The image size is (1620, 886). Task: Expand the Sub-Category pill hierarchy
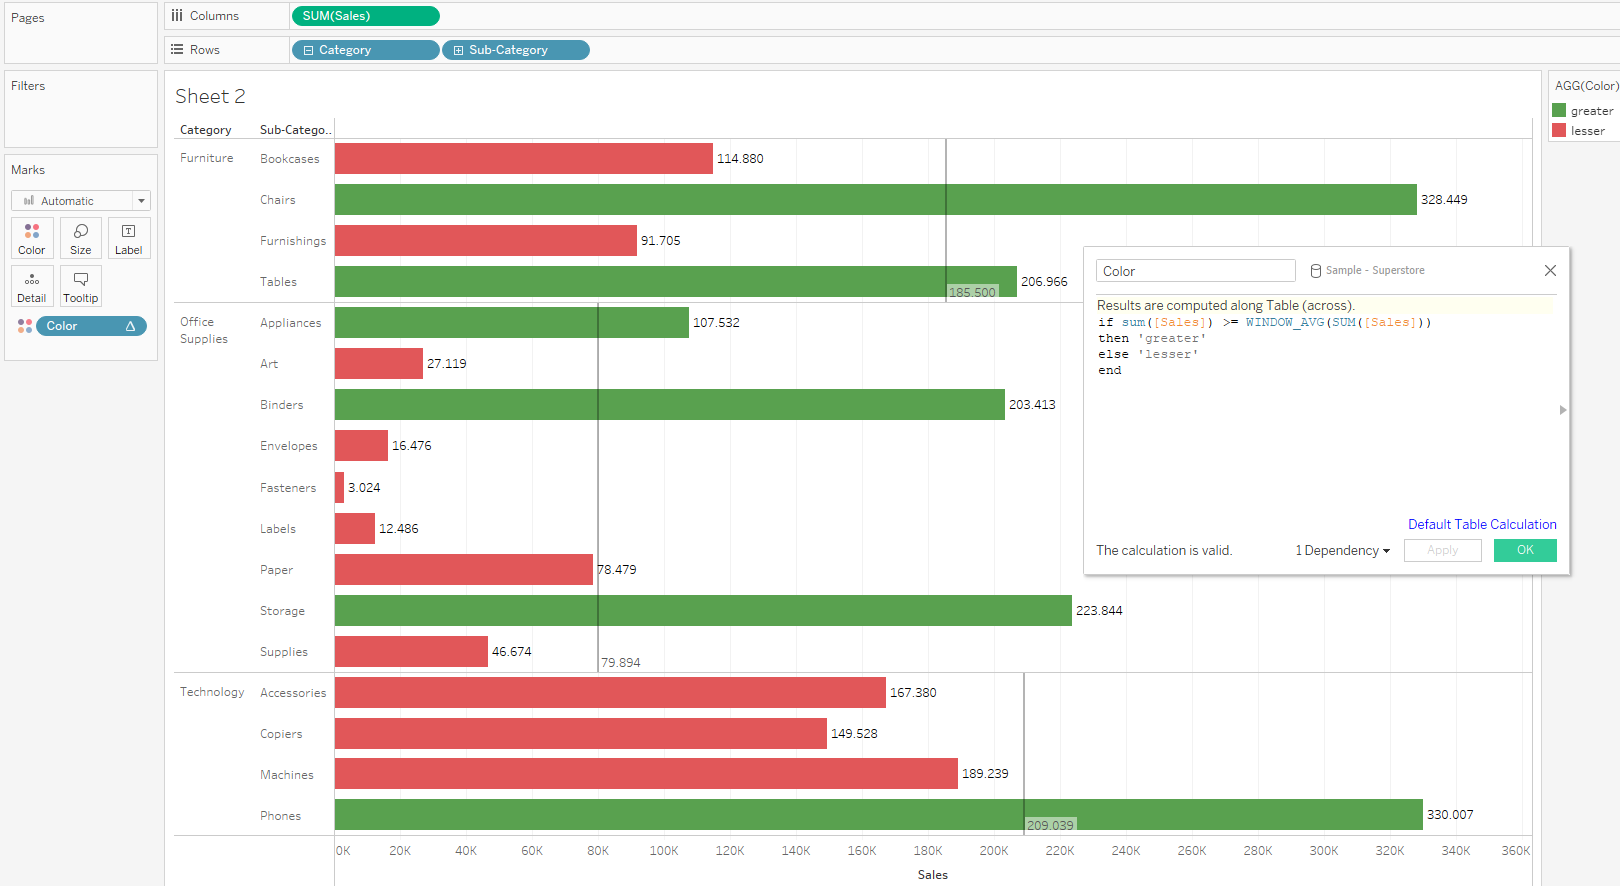coord(458,50)
